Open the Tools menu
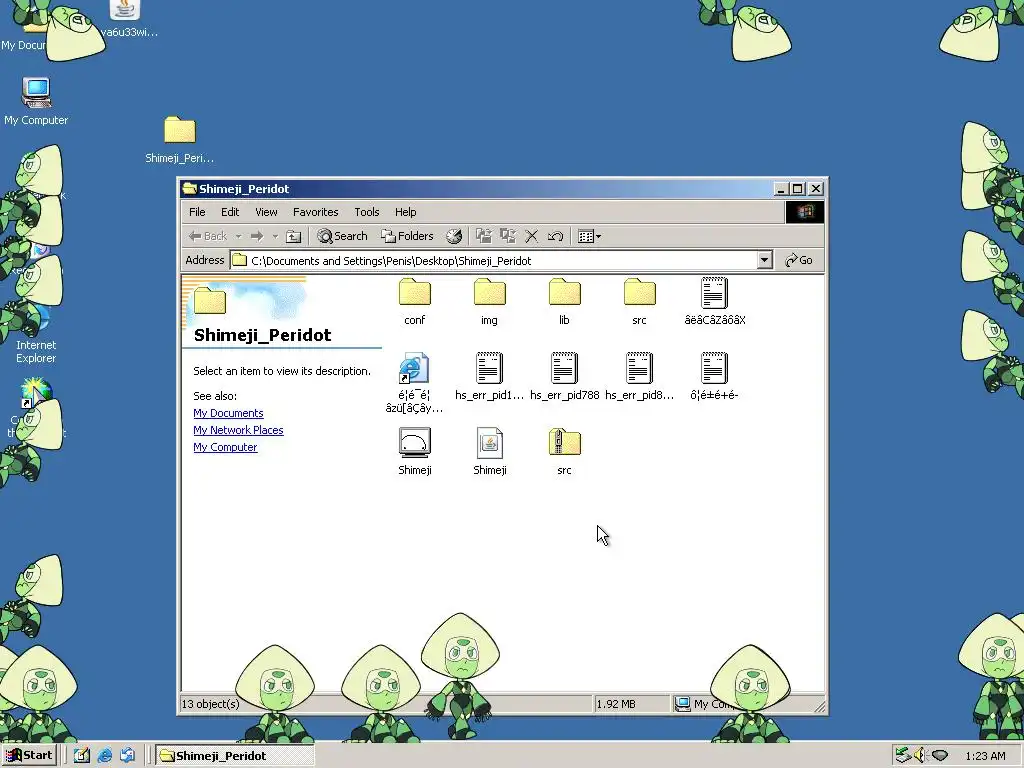This screenshot has width=1024, height=768. point(367,212)
